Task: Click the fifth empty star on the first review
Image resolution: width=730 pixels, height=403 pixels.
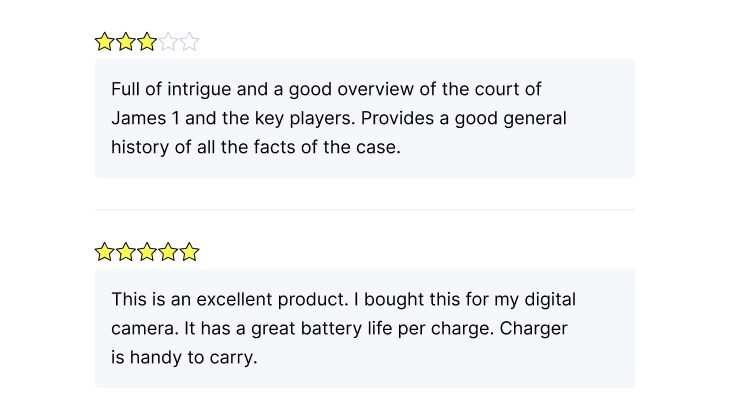Action: (x=189, y=42)
